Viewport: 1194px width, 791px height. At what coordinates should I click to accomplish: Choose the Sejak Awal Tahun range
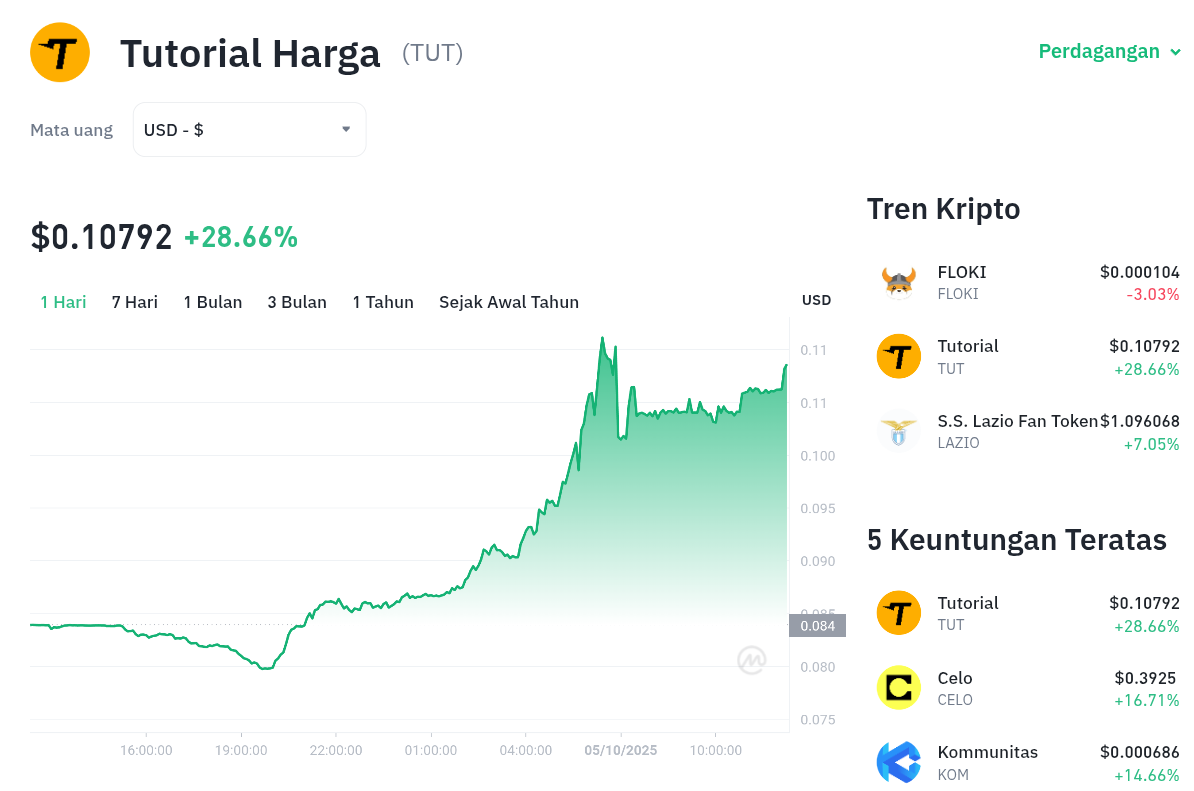coord(509,302)
